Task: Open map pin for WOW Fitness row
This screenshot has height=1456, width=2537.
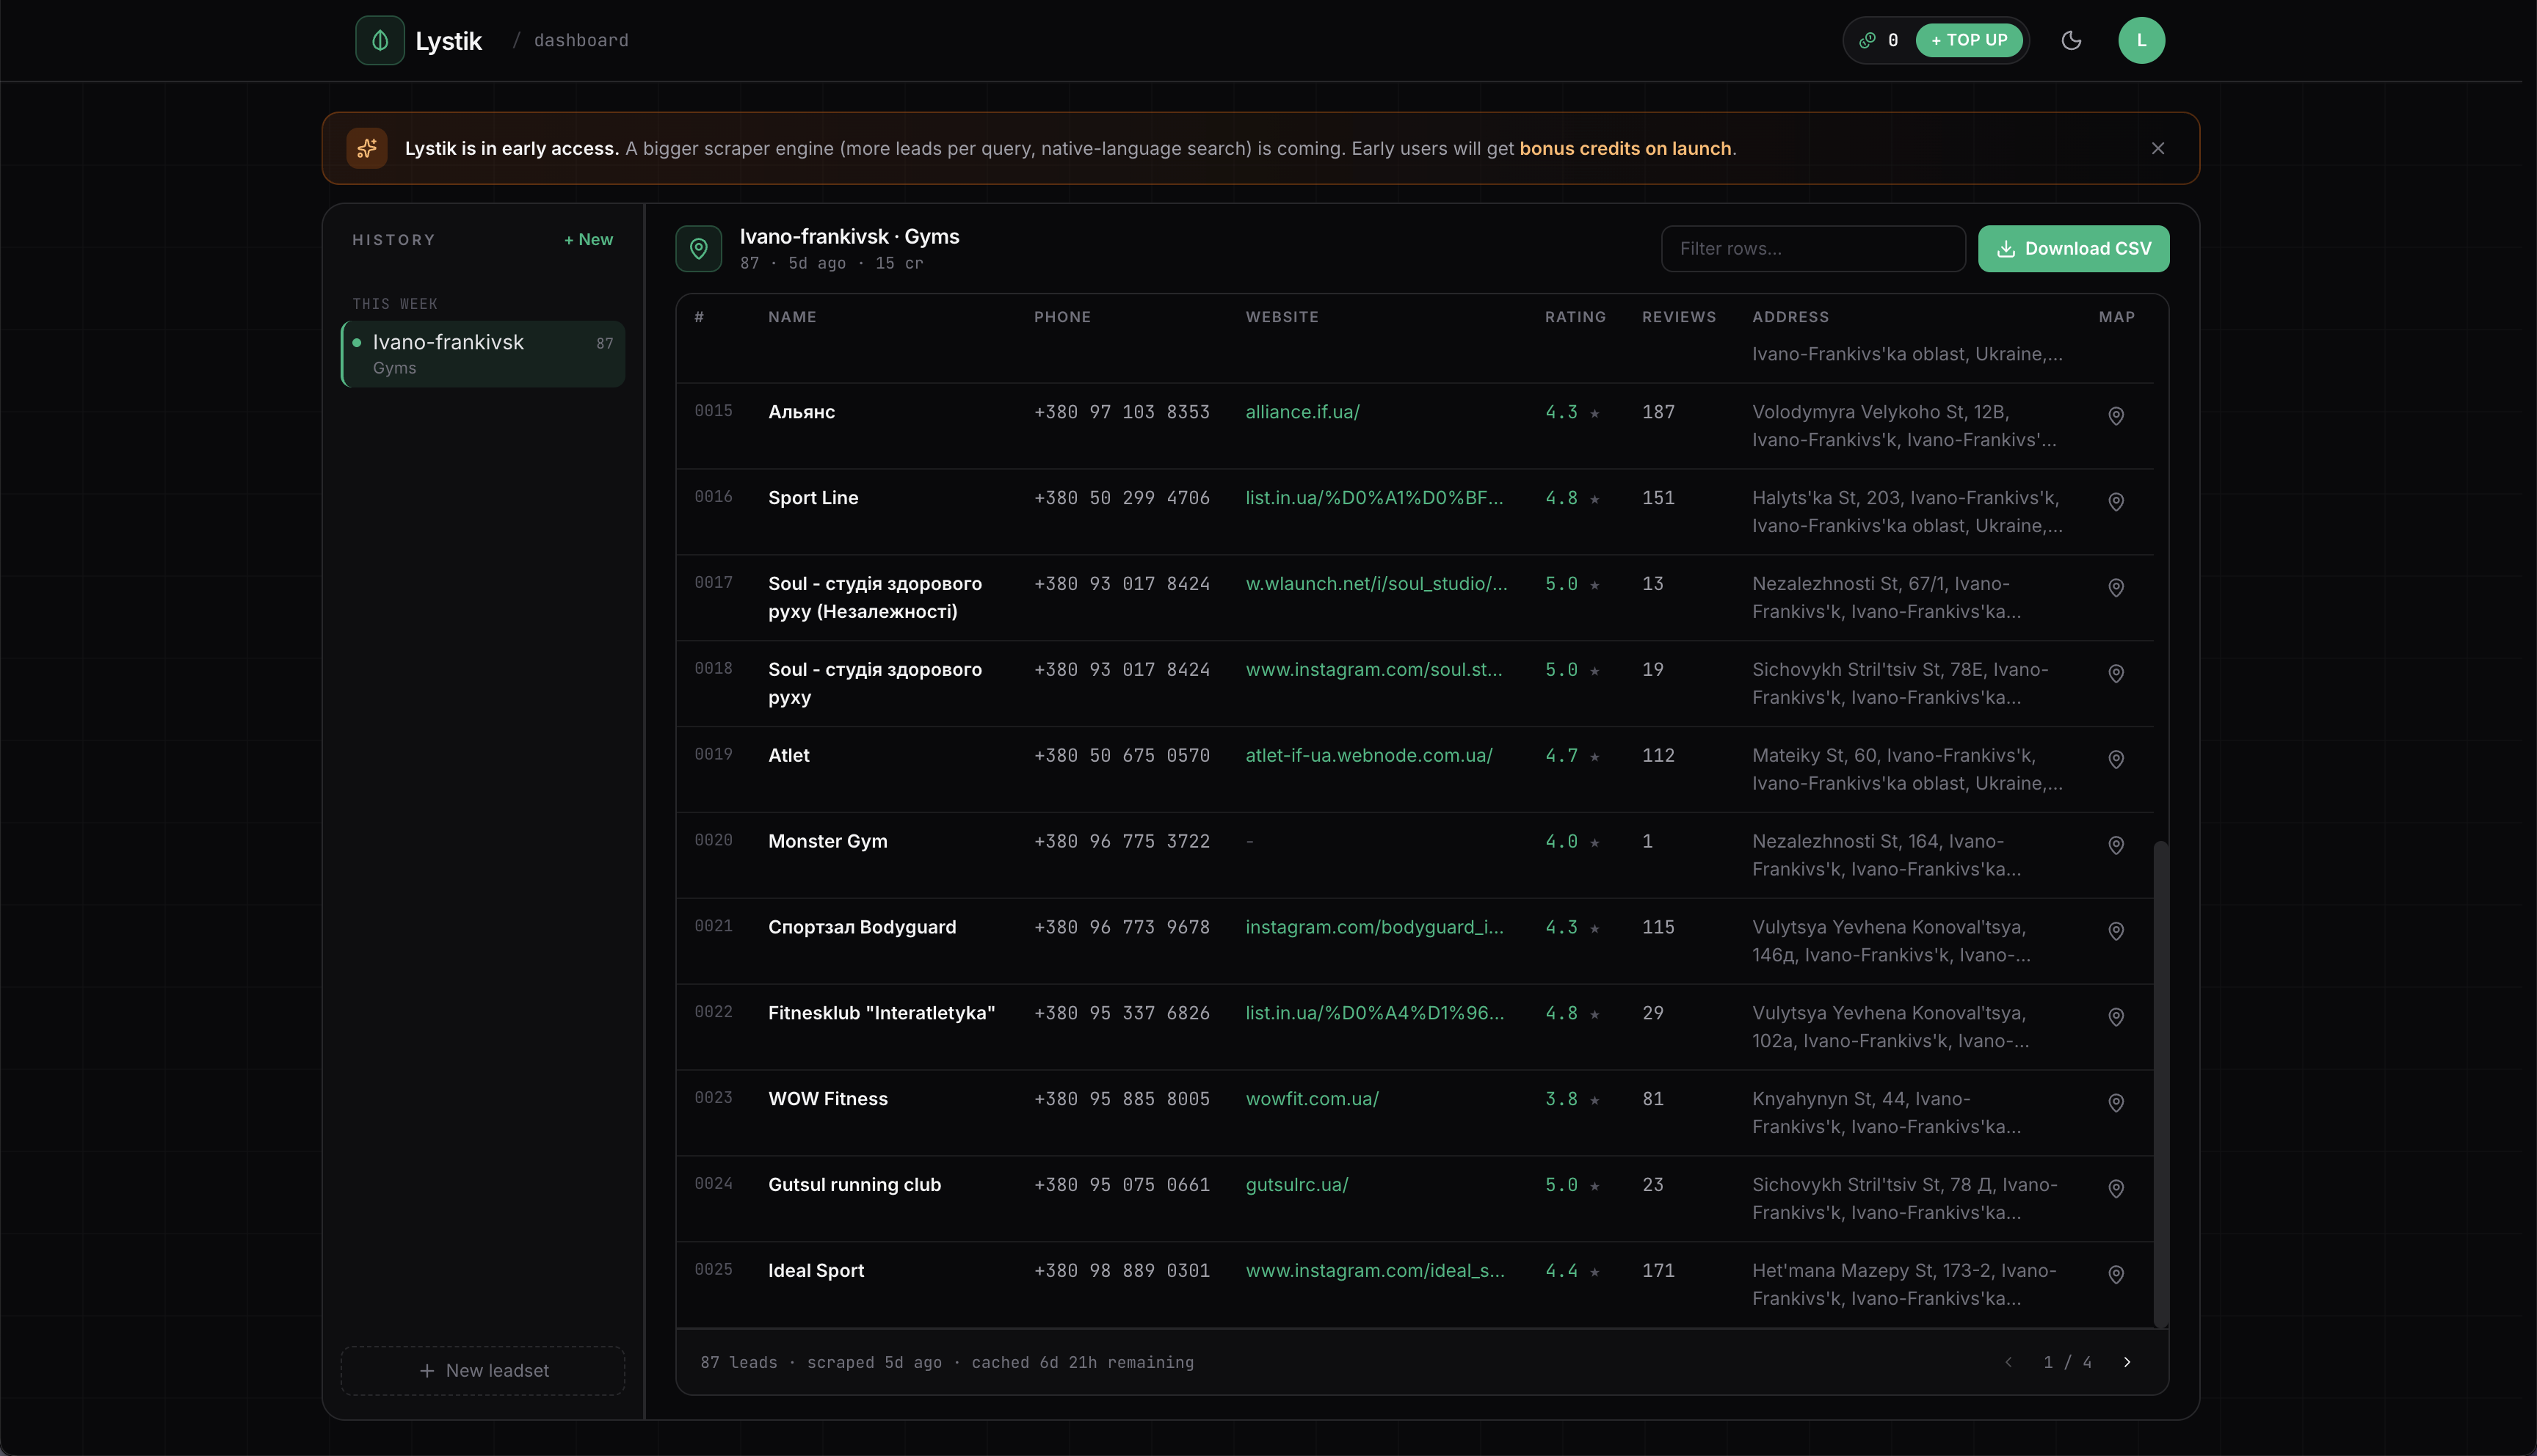Action: coord(2115,1104)
